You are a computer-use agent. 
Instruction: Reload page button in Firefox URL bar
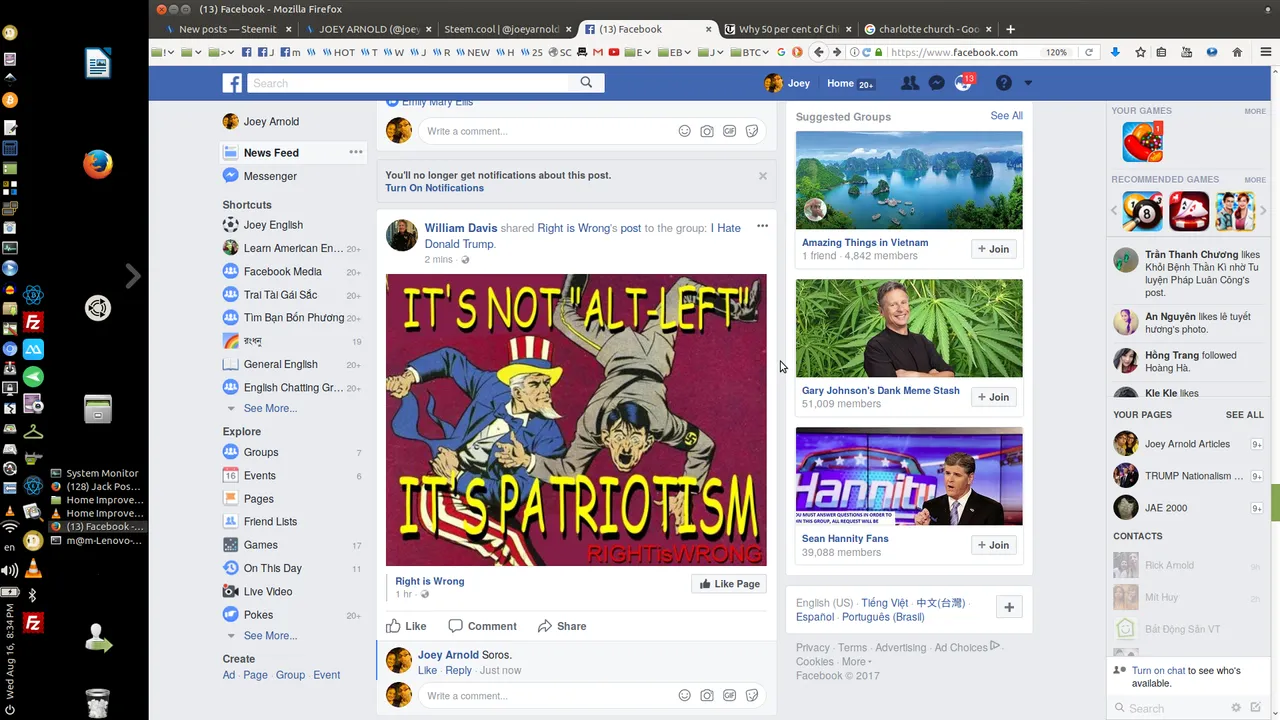pyautogui.click(x=1089, y=52)
